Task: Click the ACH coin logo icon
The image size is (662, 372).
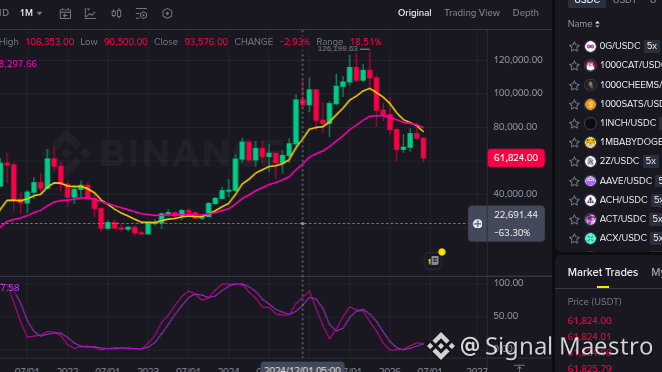Action: [590, 200]
